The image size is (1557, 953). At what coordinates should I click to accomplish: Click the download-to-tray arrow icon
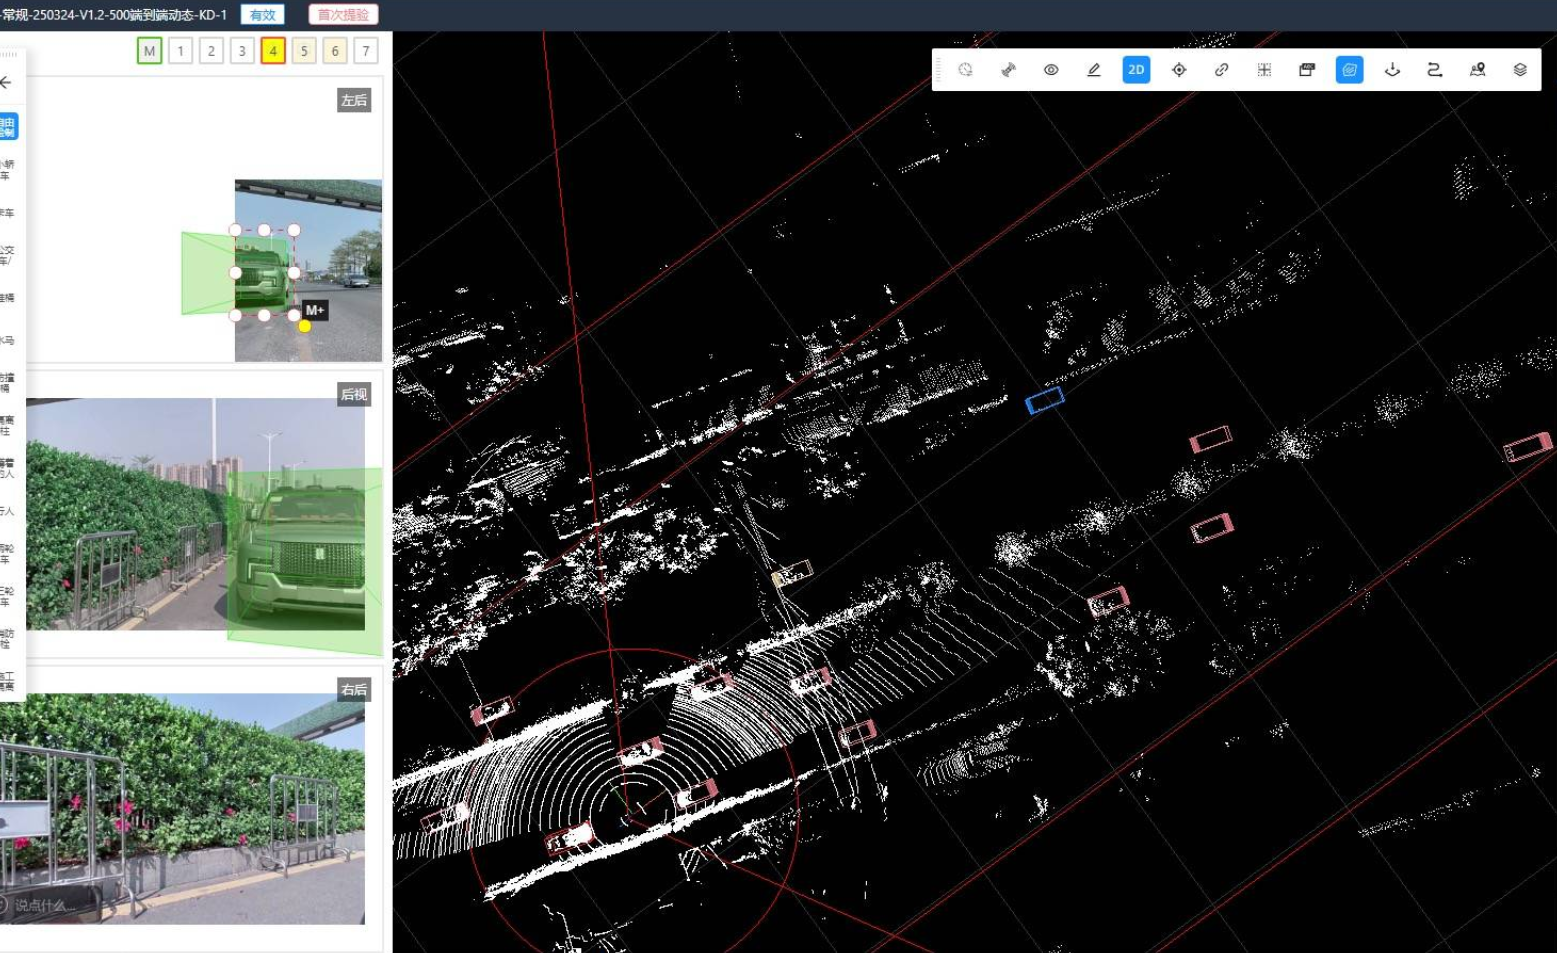pyautogui.click(x=1392, y=70)
